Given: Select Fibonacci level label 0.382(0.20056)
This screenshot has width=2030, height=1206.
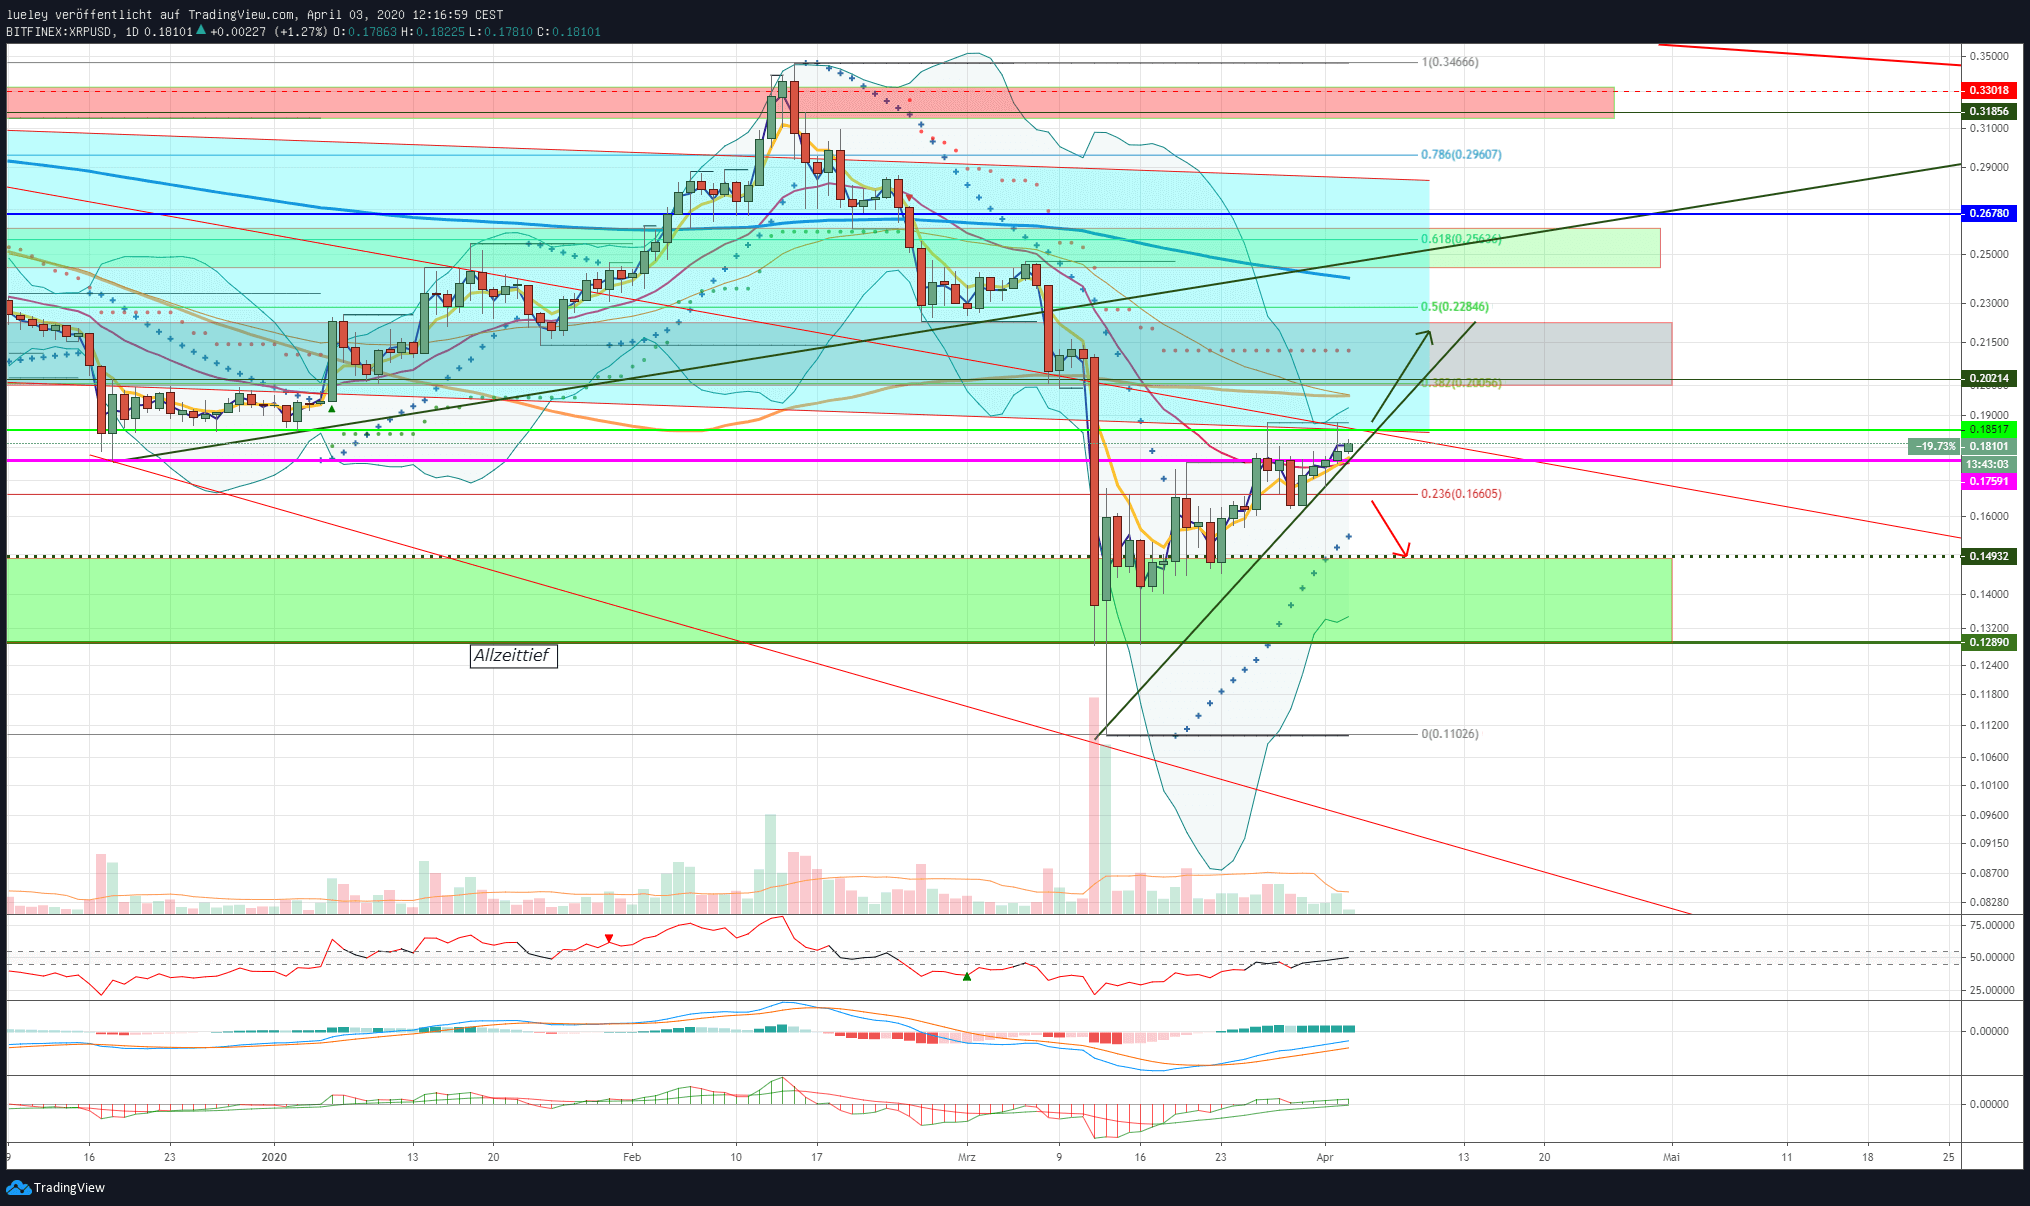Looking at the screenshot, I should [1461, 383].
